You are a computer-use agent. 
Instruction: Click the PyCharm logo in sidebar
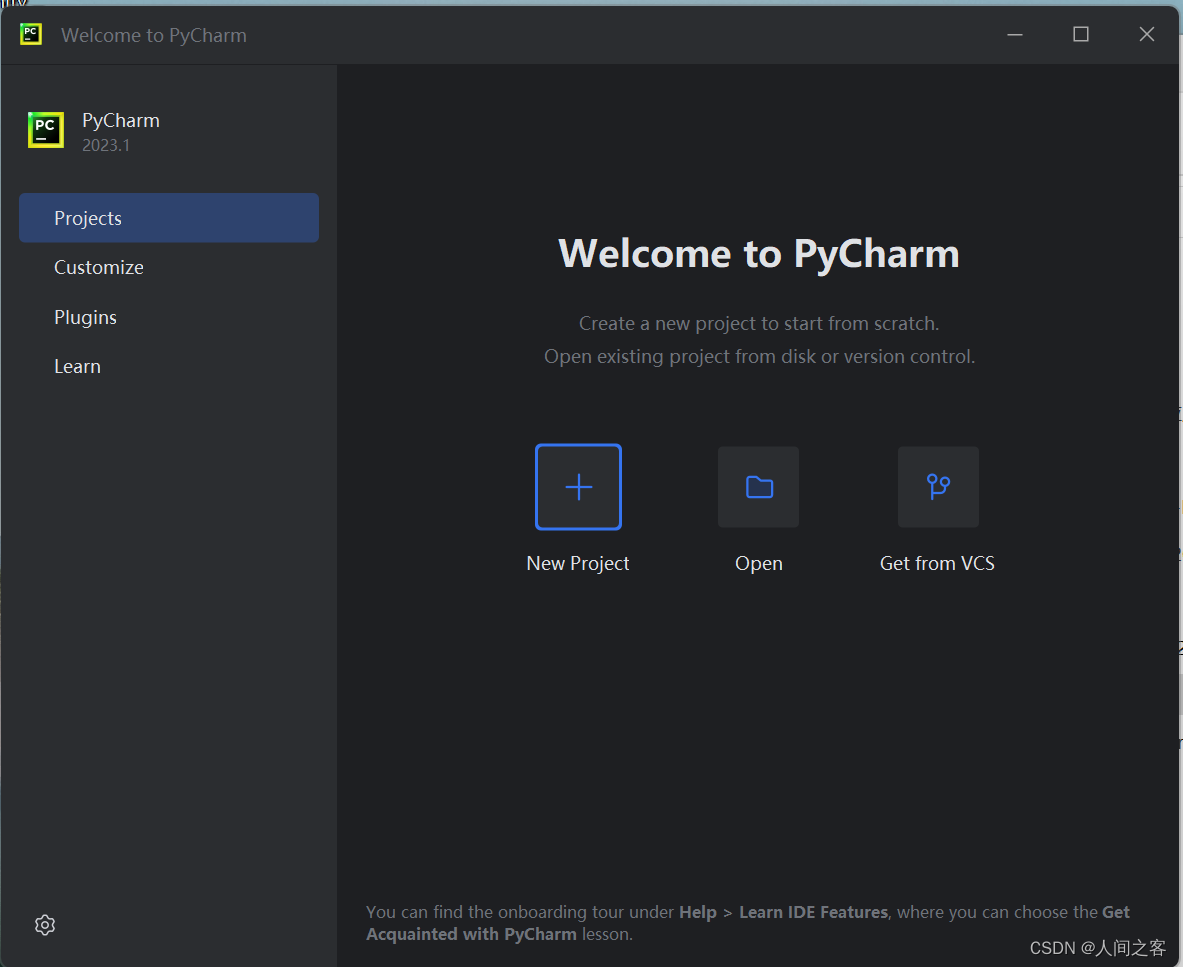click(46, 130)
